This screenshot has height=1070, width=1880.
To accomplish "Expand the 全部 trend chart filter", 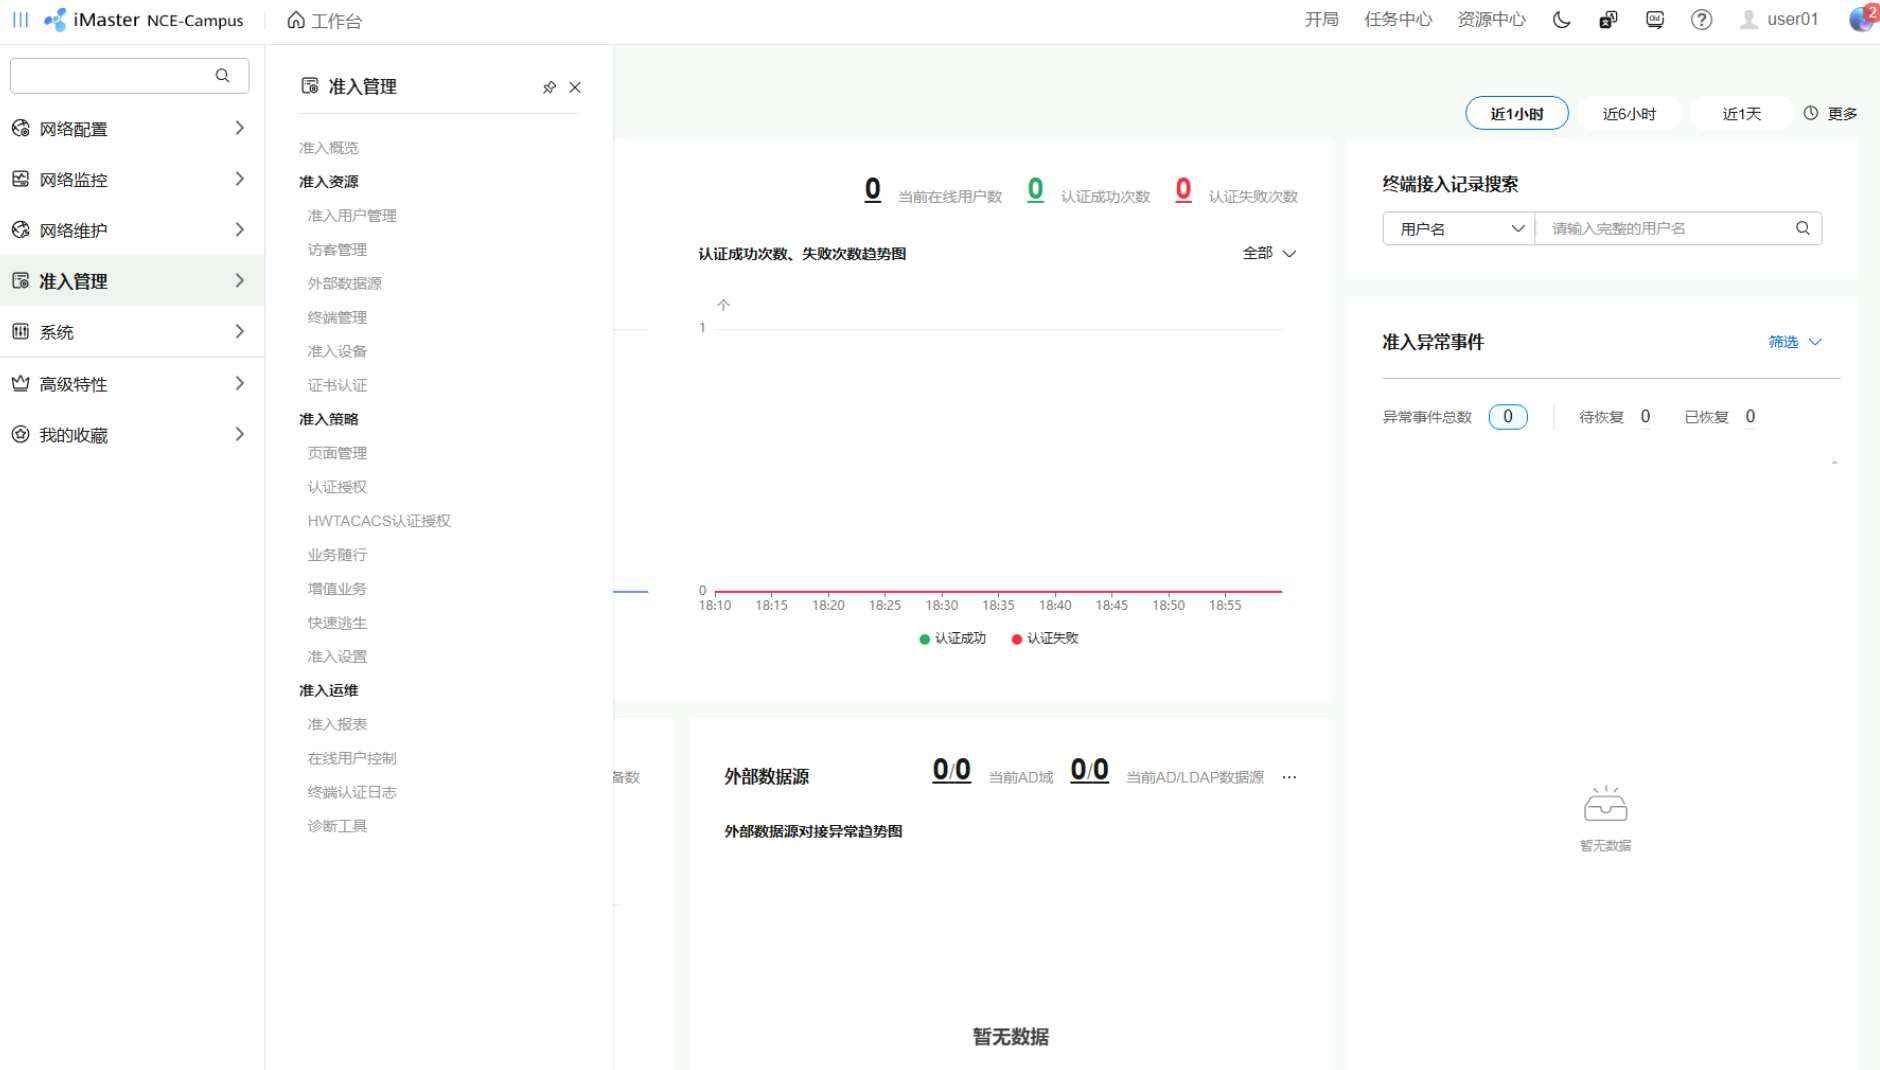I will (1269, 254).
